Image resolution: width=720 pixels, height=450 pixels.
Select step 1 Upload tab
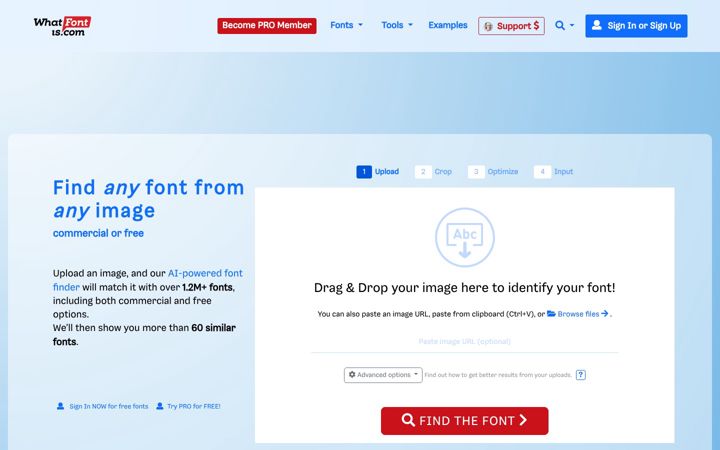(377, 172)
